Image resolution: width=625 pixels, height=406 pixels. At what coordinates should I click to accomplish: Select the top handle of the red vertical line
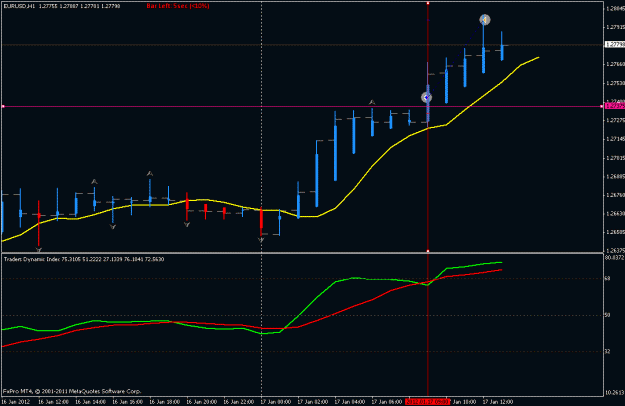(428, 3)
